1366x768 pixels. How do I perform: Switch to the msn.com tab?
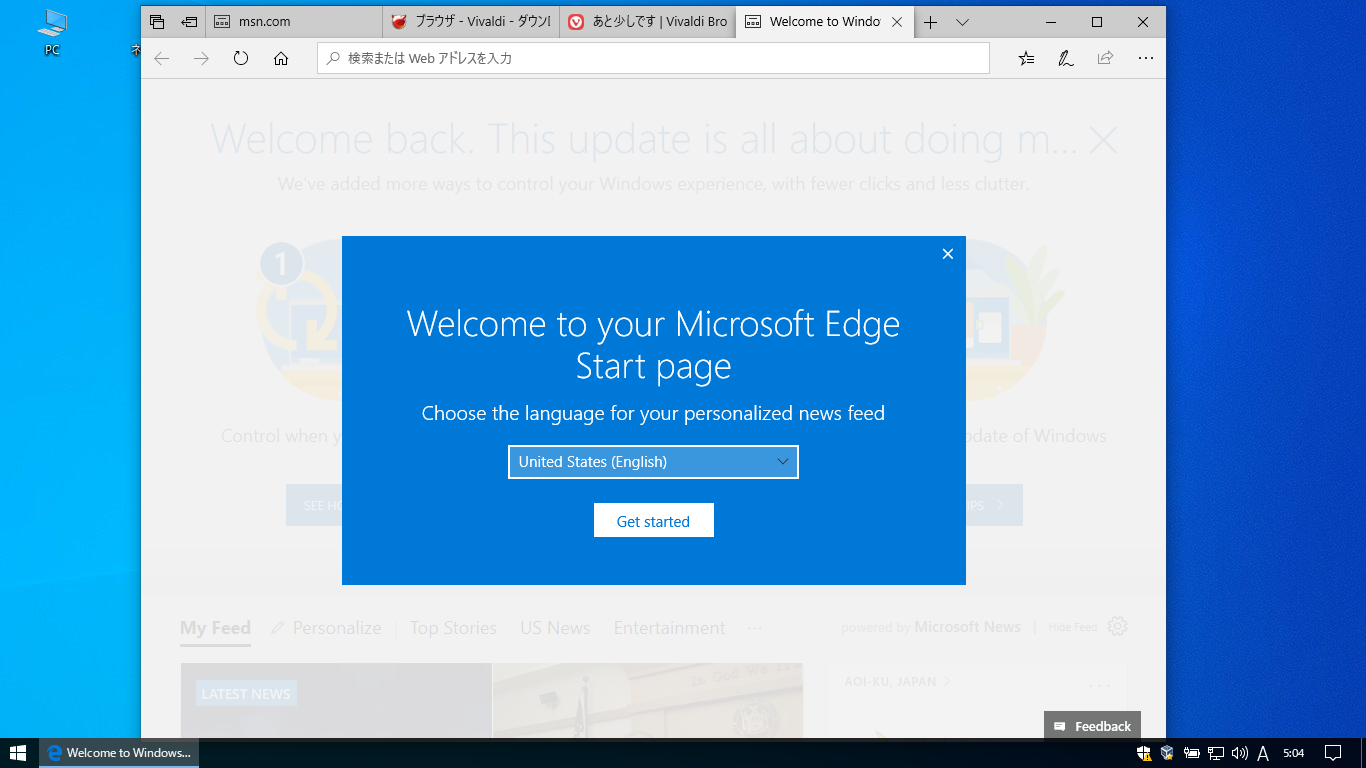pyautogui.click(x=295, y=22)
